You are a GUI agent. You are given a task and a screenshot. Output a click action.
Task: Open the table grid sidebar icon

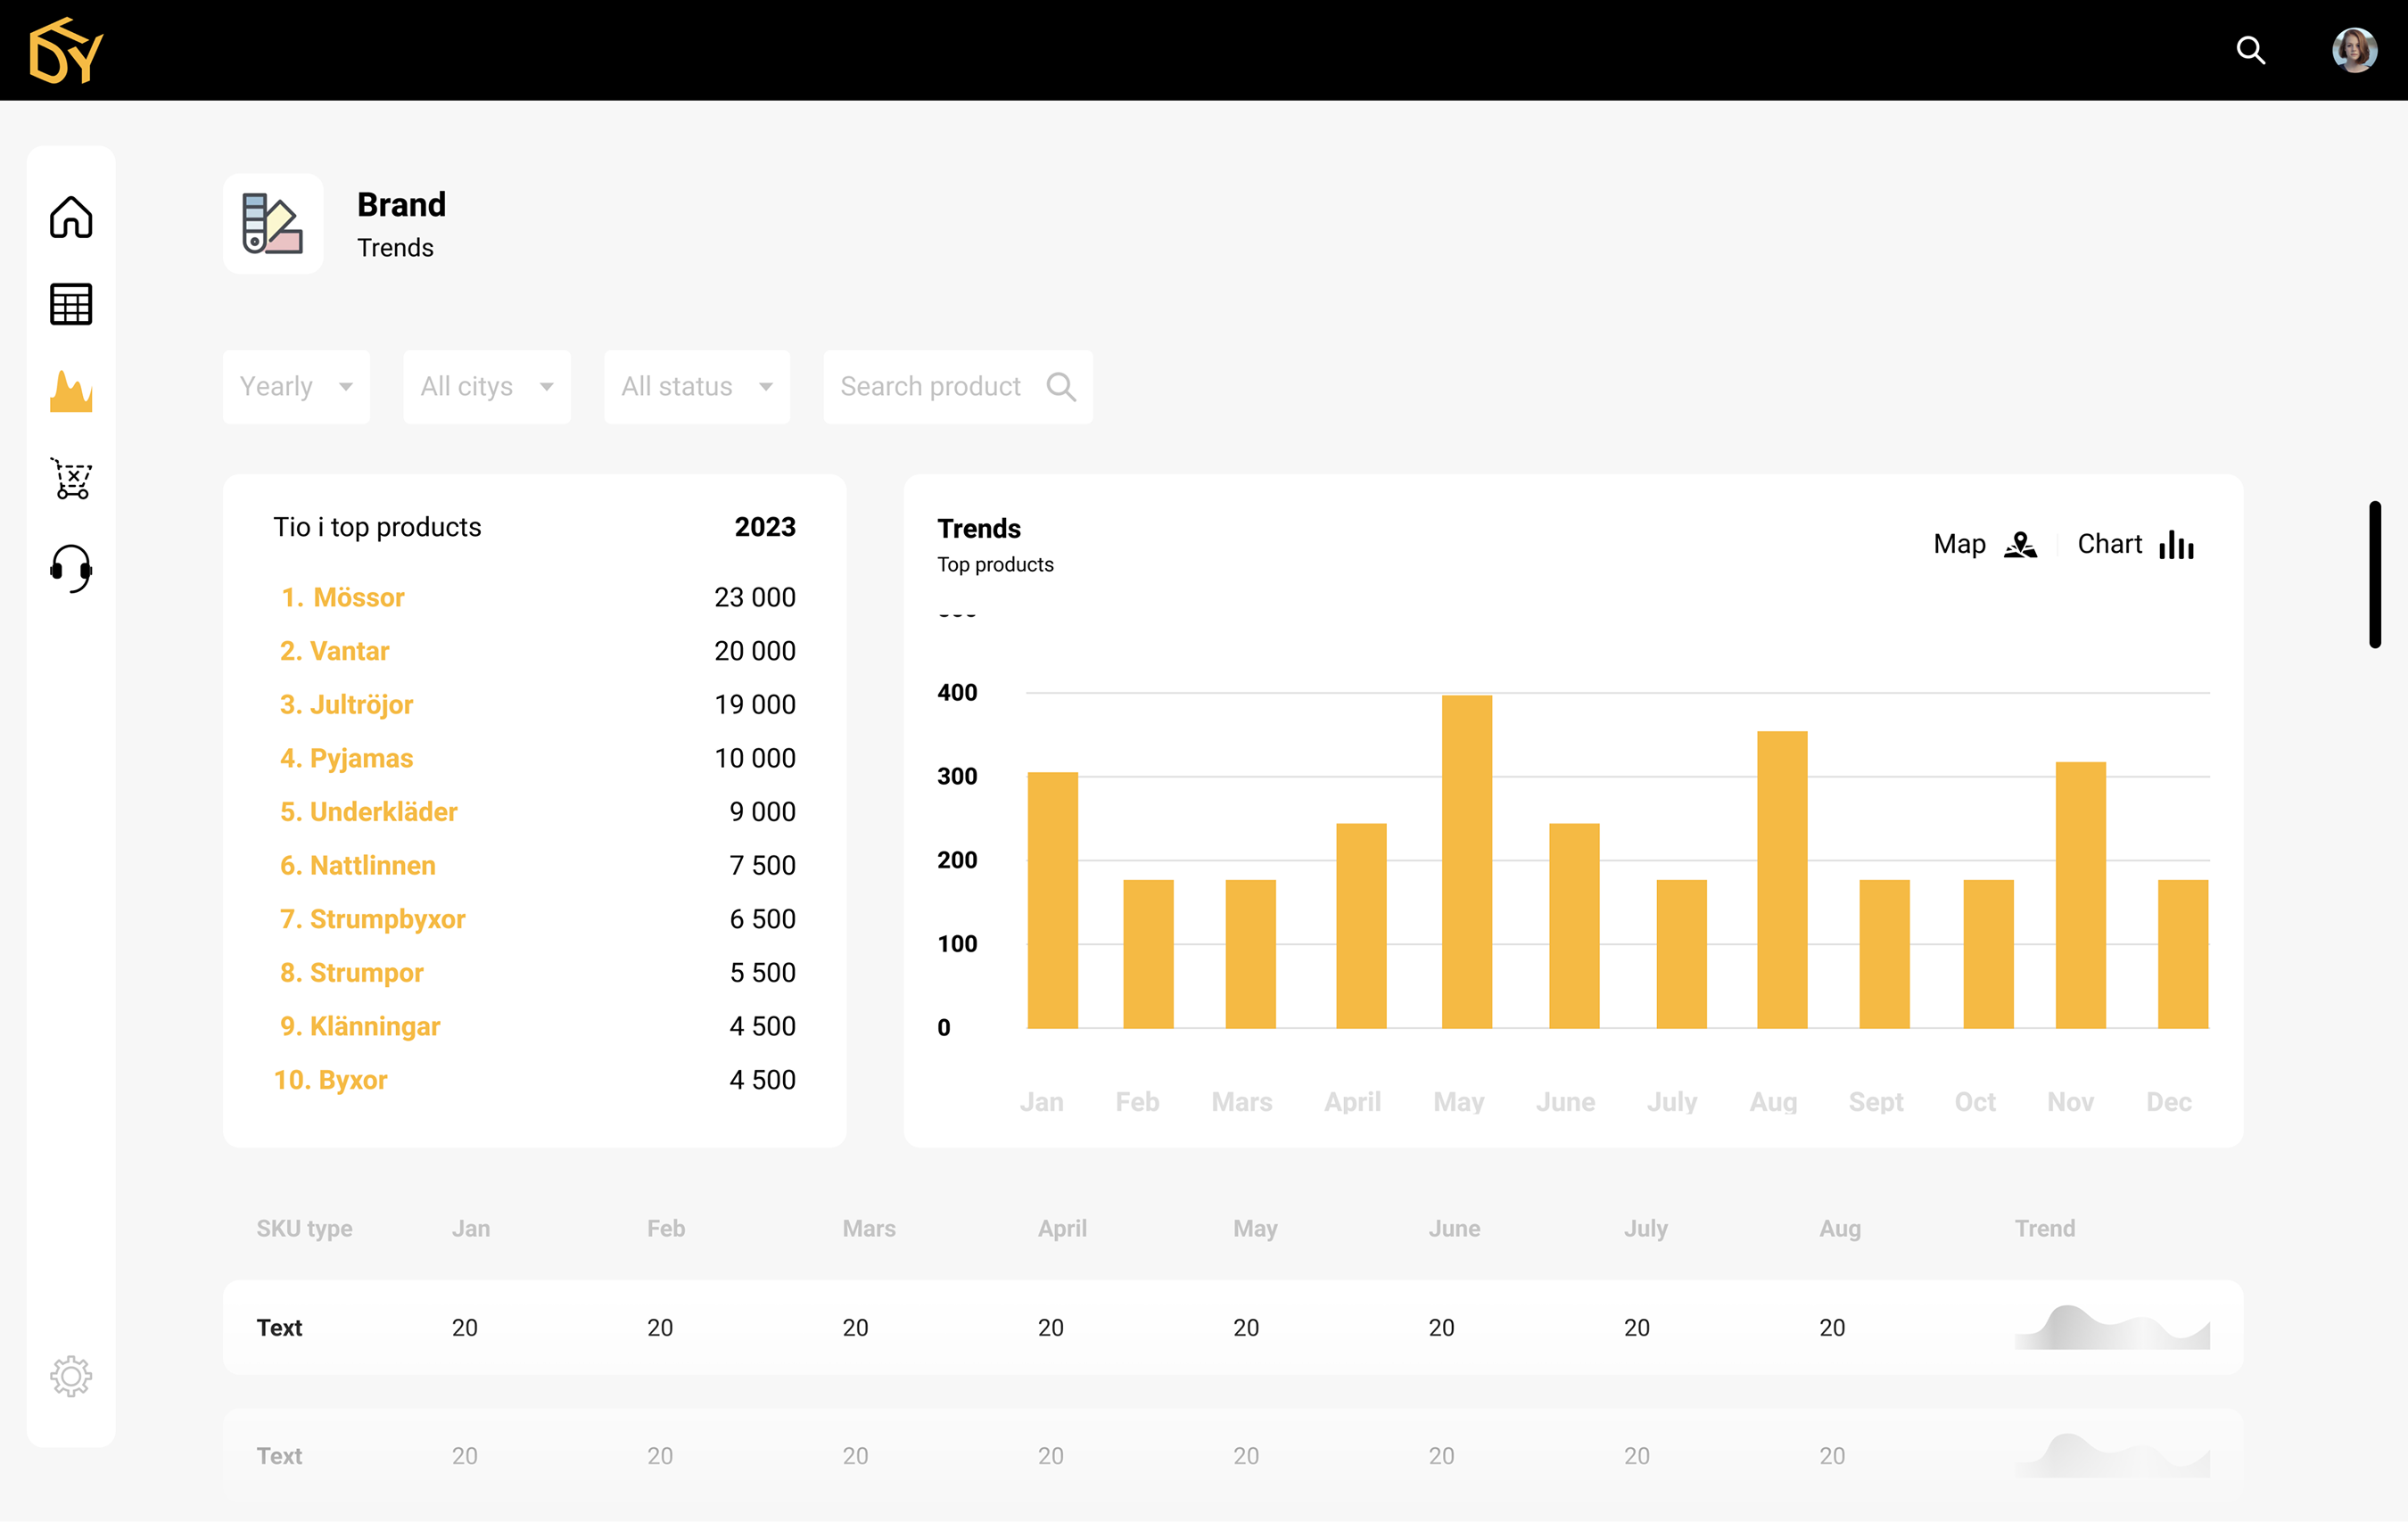71,304
